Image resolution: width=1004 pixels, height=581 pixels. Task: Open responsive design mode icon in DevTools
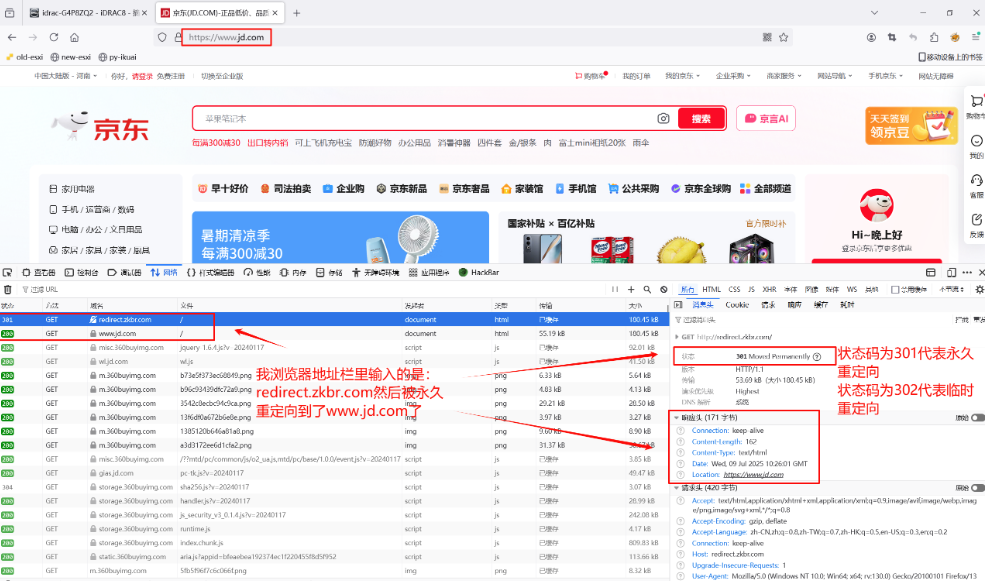[x=951, y=273]
